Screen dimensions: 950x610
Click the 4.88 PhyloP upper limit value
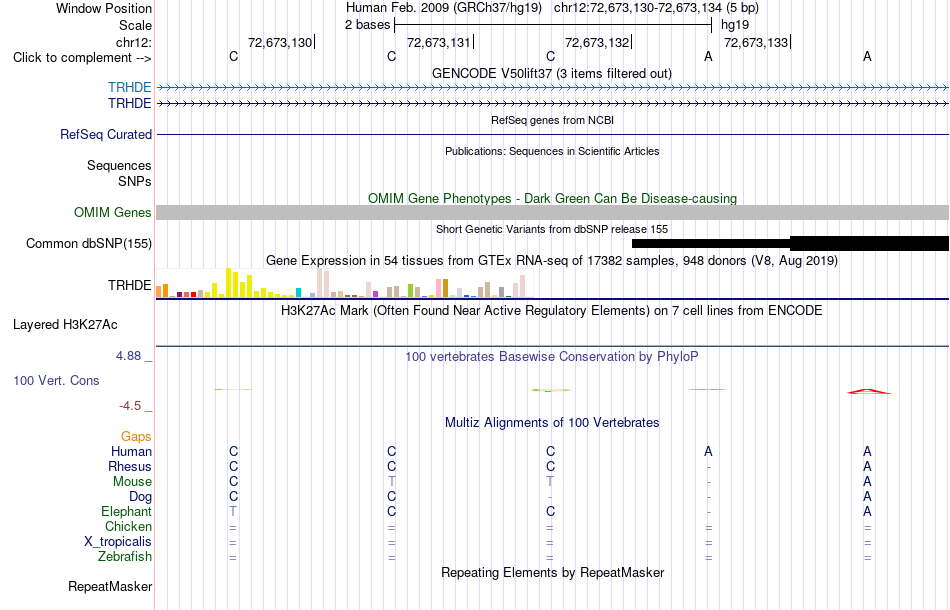point(128,356)
